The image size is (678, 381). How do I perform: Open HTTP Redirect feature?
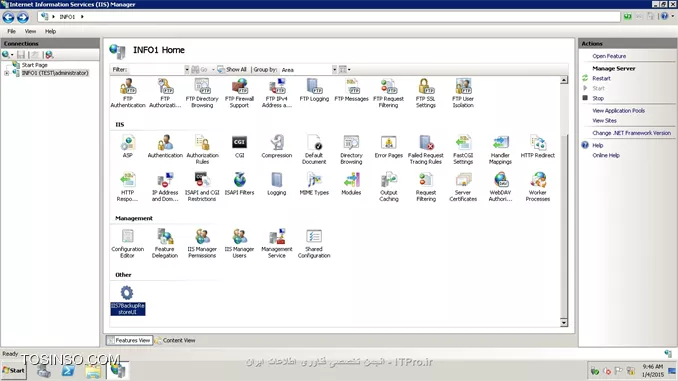tap(537, 146)
